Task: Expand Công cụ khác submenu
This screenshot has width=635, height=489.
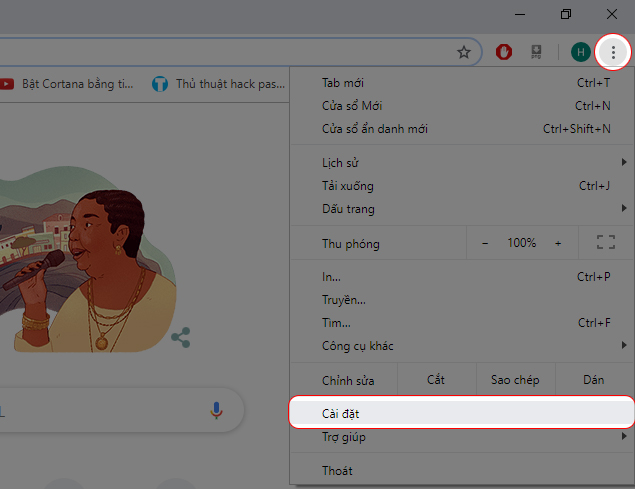Action: 462,346
